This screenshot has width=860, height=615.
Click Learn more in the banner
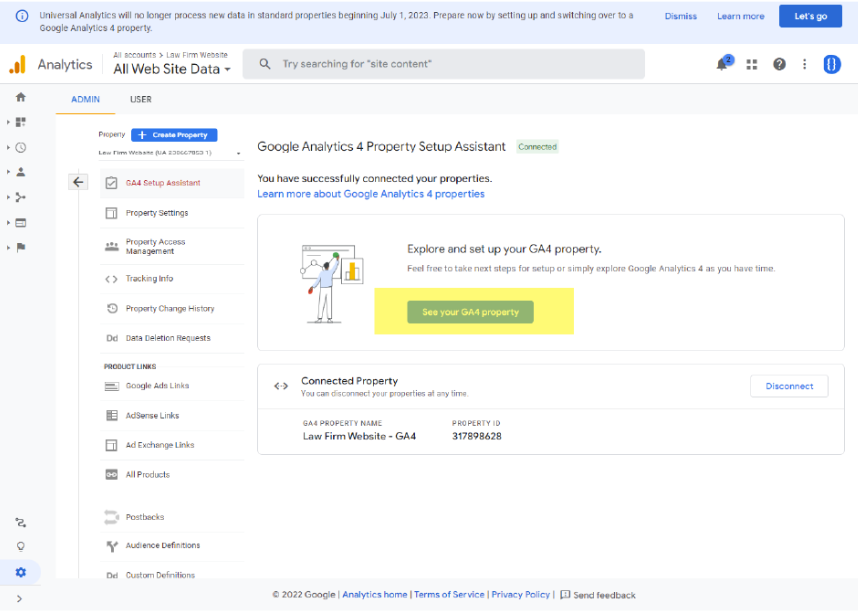click(x=740, y=16)
